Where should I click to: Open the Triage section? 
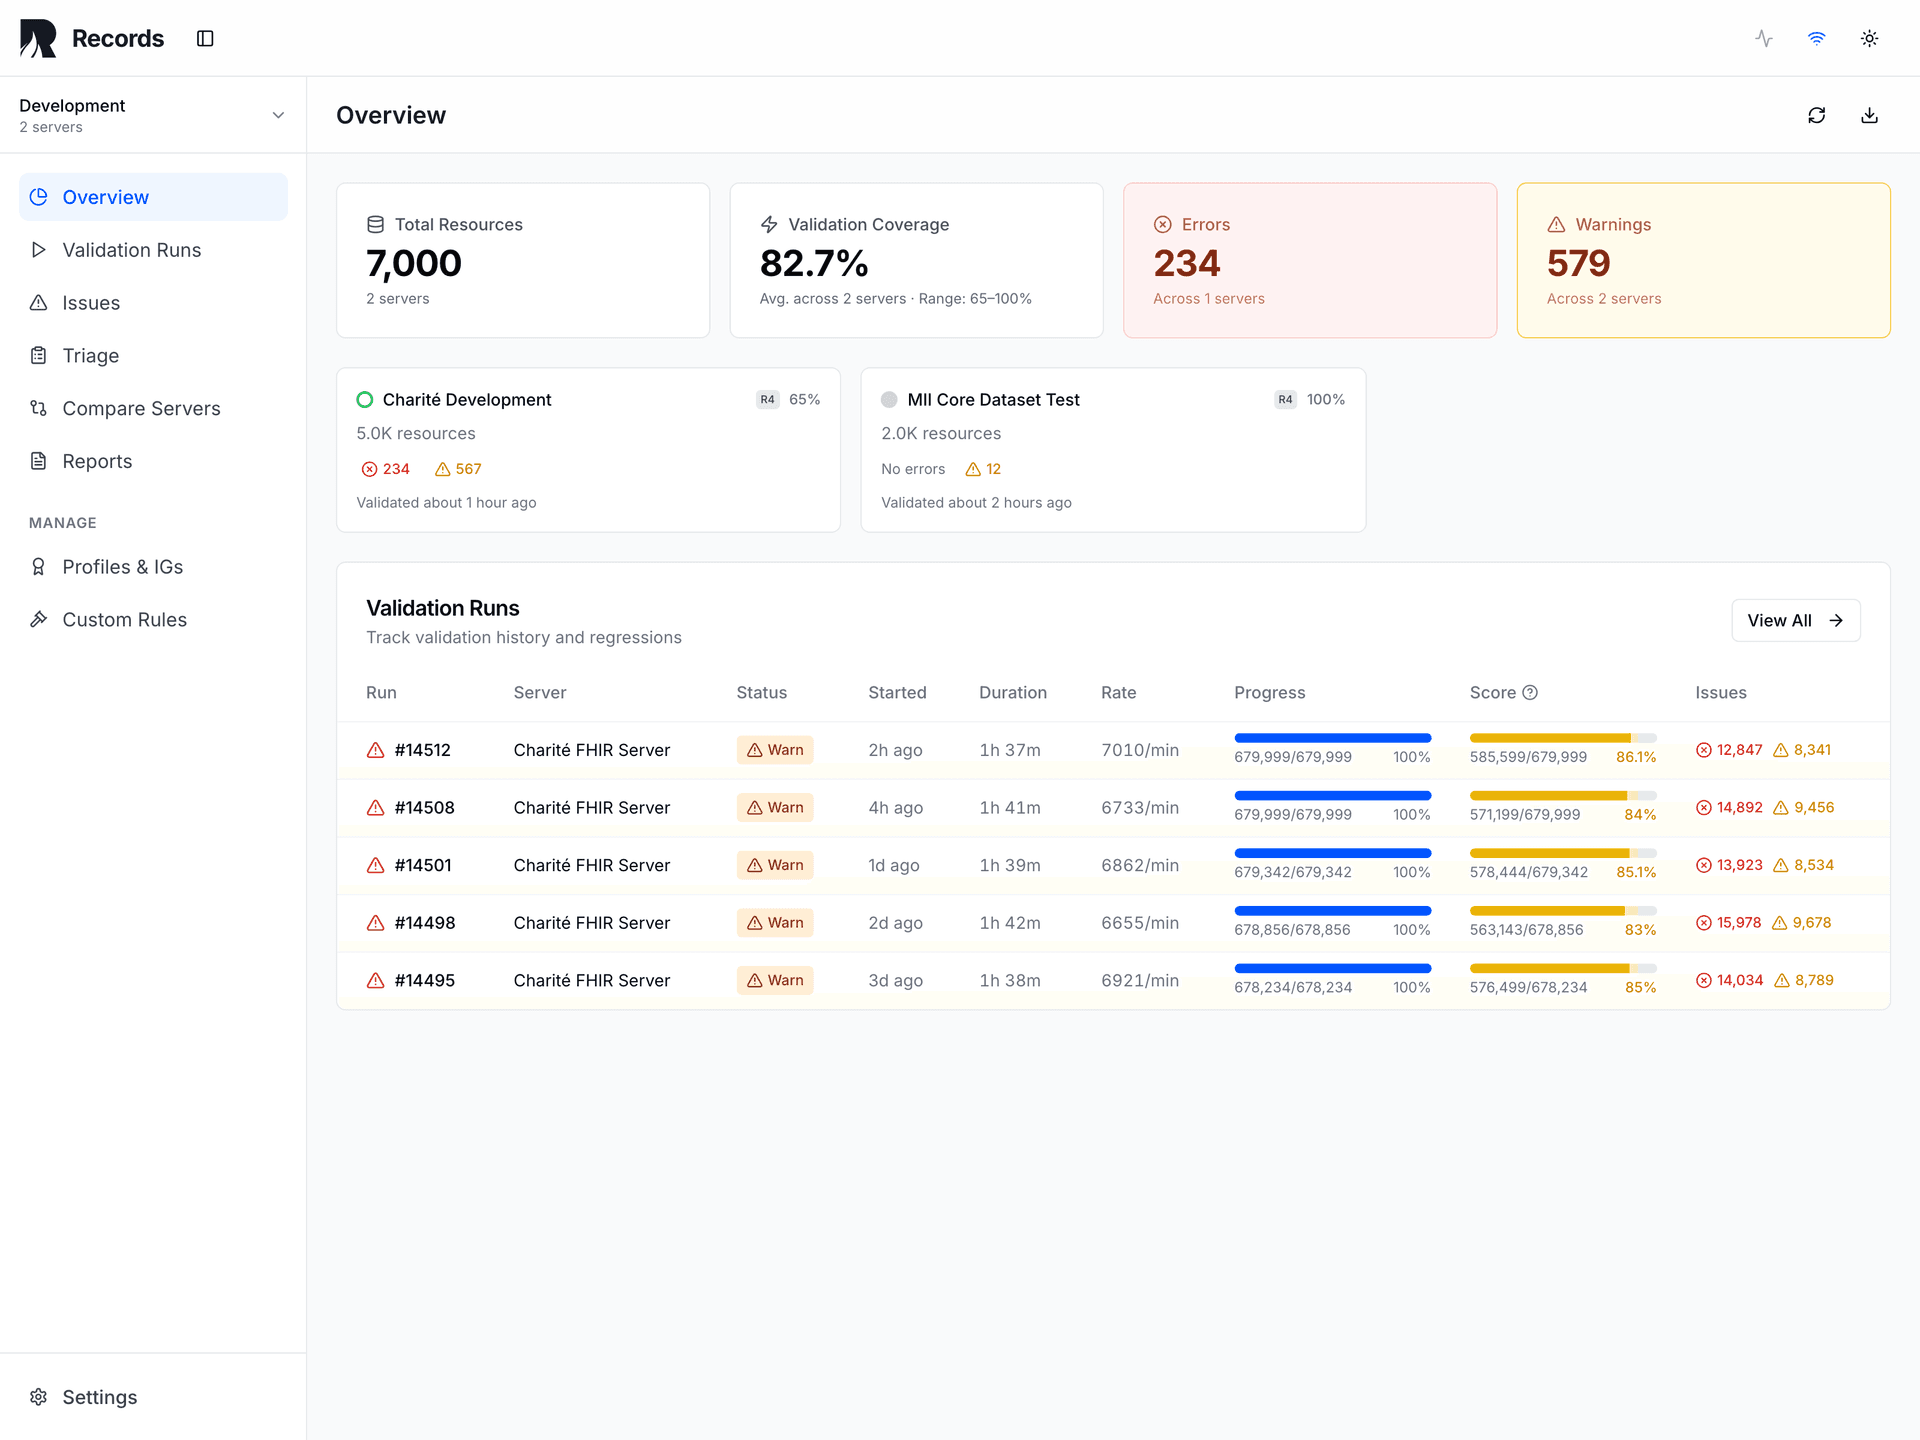click(90, 355)
